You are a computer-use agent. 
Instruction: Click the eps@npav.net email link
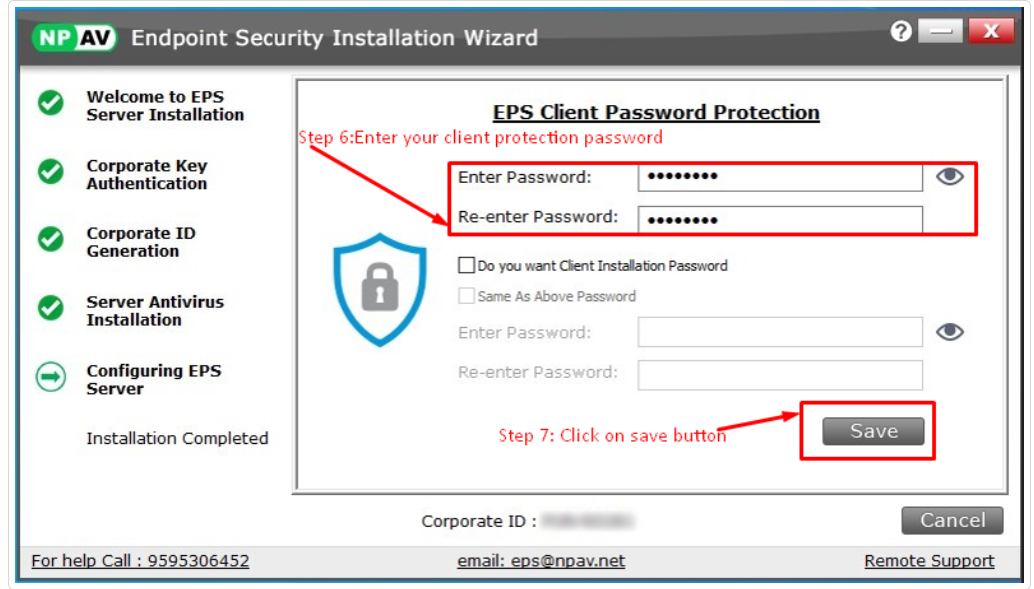(541, 561)
